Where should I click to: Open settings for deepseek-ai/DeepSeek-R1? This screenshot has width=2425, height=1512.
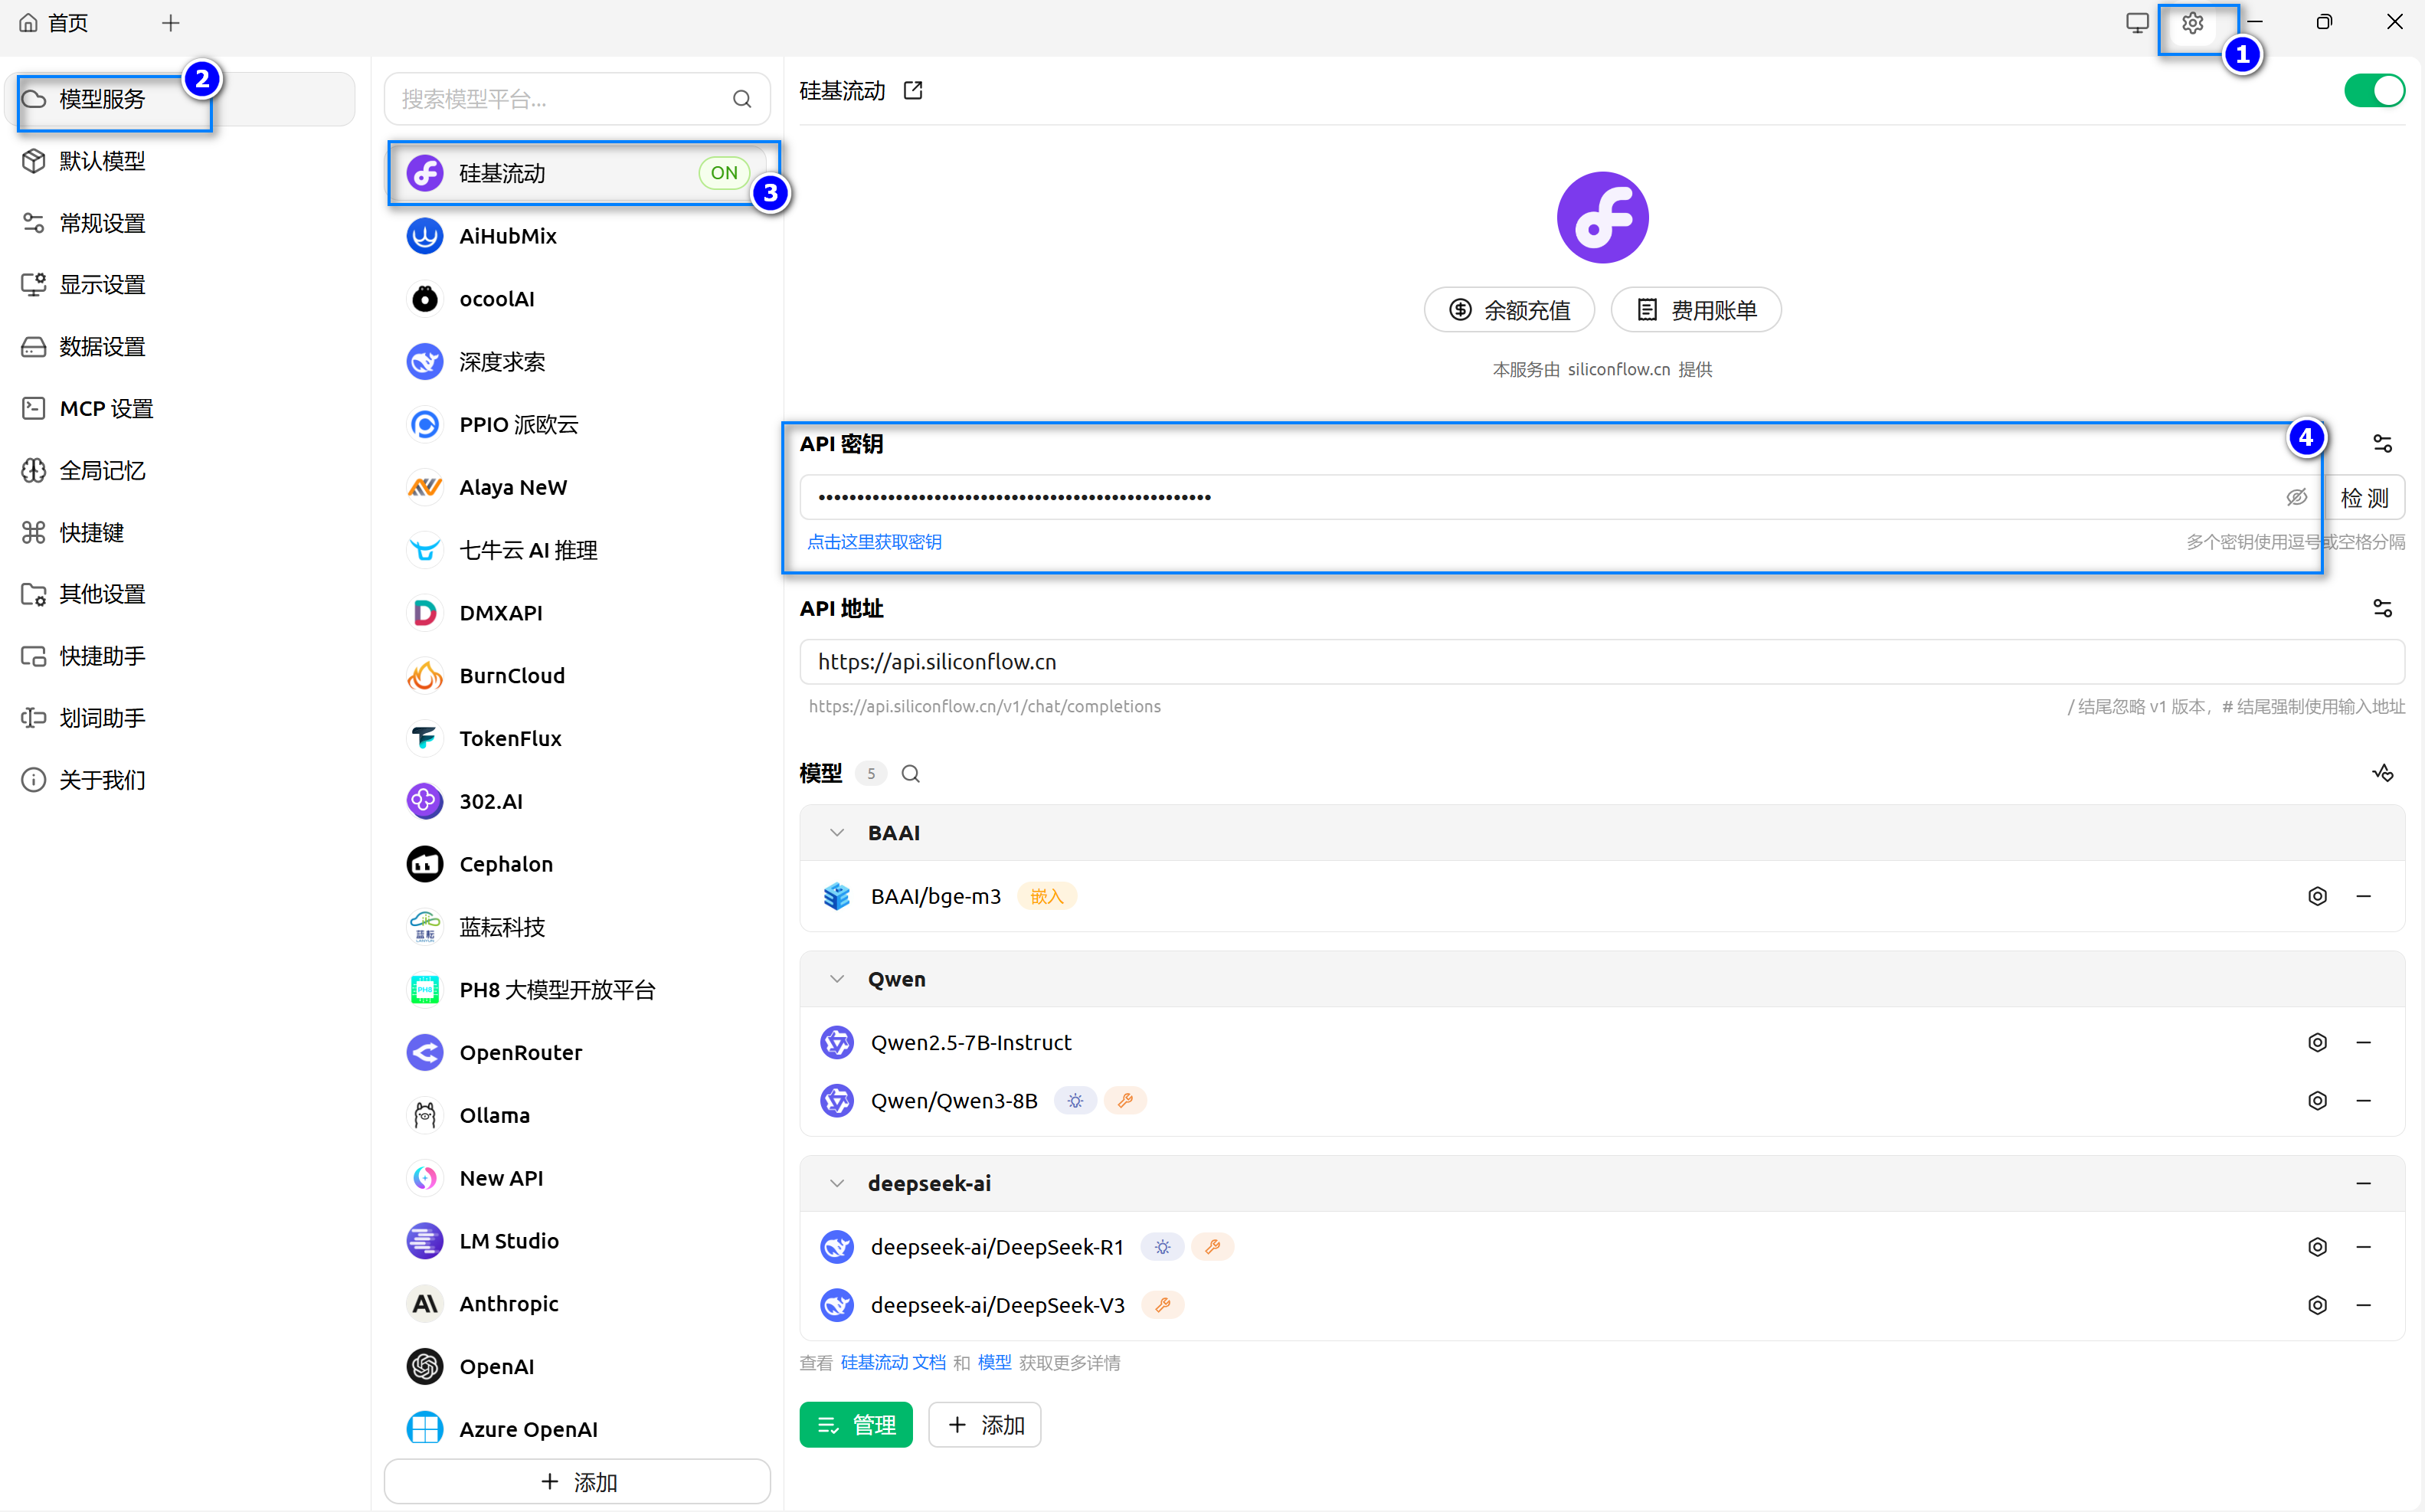pyautogui.click(x=2318, y=1247)
